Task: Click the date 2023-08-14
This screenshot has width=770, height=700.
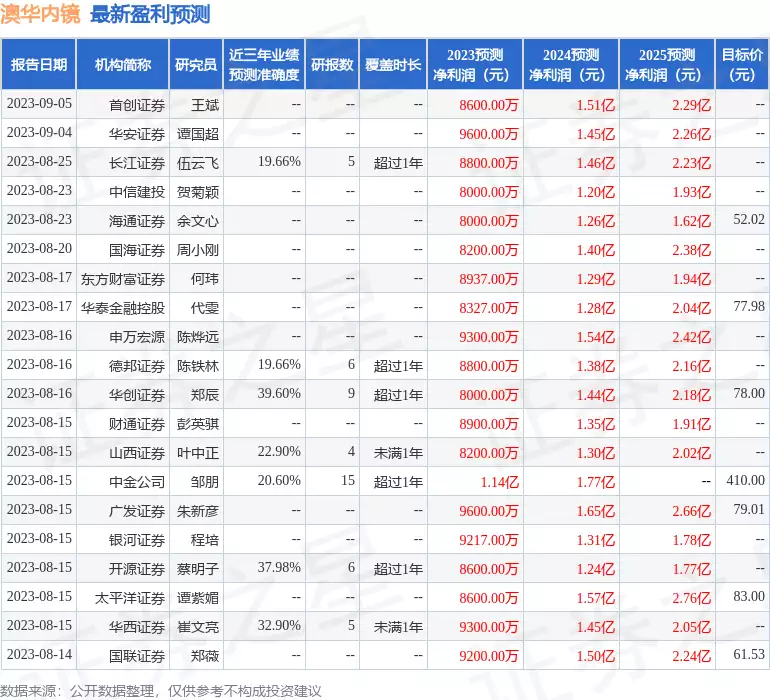Action: pos(39,655)
